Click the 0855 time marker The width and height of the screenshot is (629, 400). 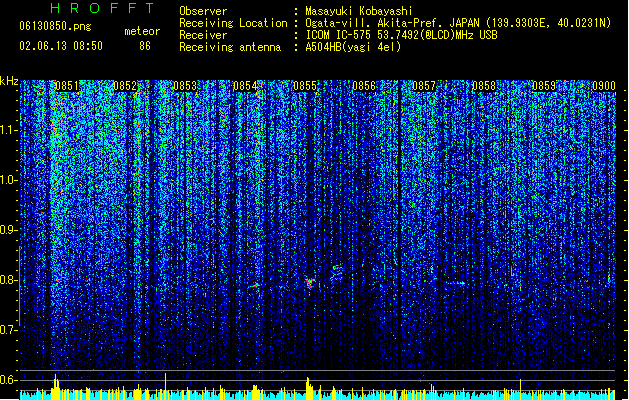(x=305, y=86)
